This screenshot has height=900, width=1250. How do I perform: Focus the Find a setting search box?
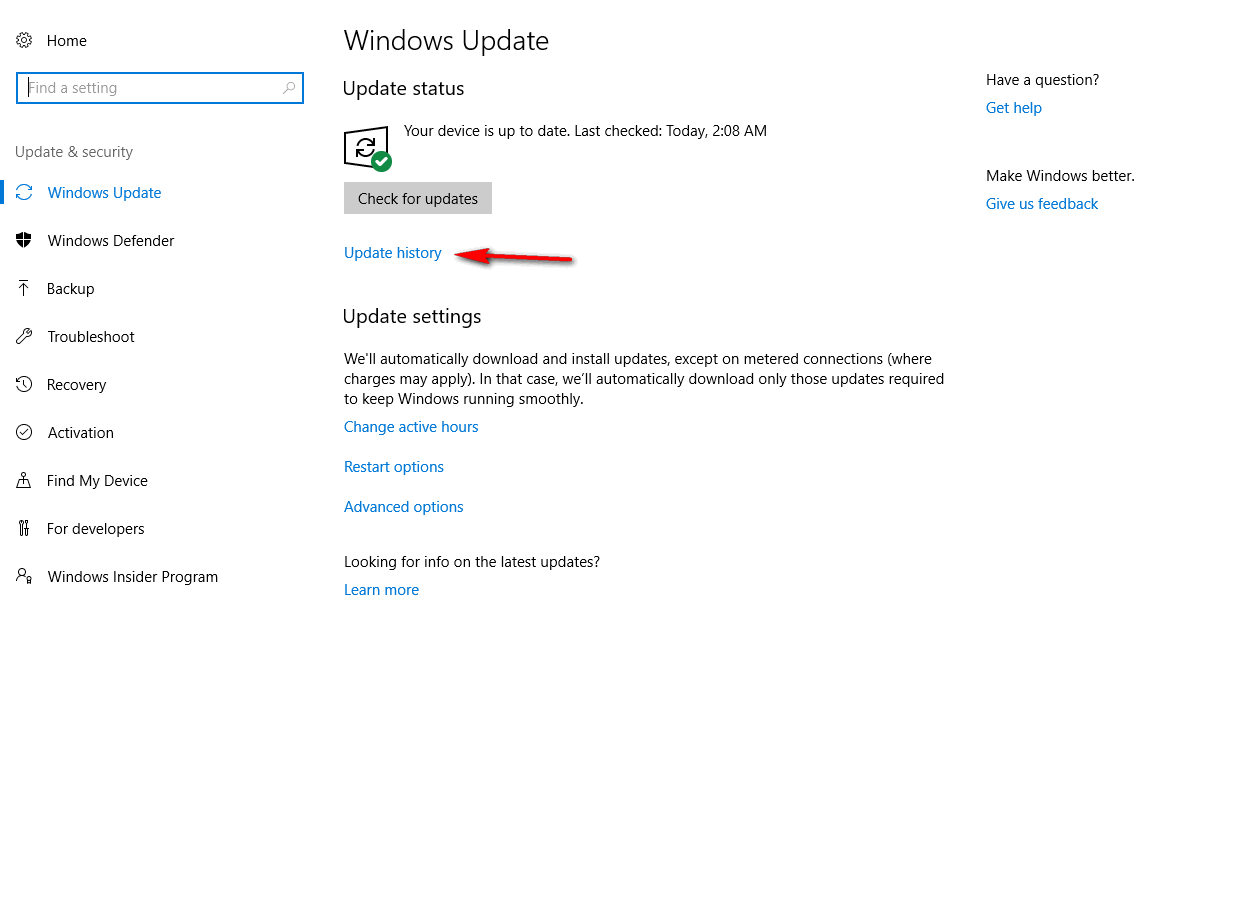160,88
